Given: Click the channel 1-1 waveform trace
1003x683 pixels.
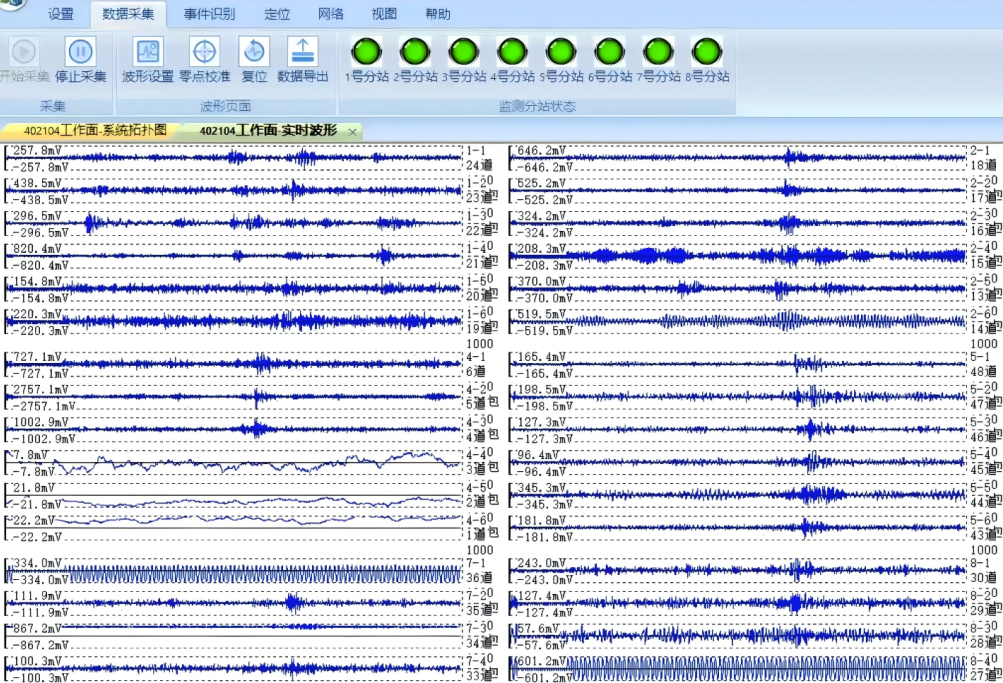Looking at the screenshot, I should [x=235, y=158].
